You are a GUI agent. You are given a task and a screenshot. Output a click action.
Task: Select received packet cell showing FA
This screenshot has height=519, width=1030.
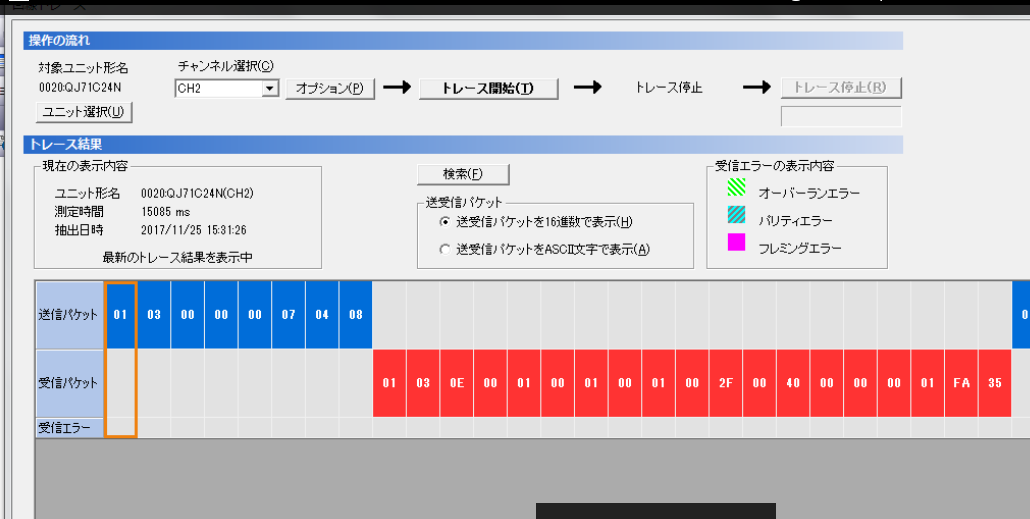961,382
